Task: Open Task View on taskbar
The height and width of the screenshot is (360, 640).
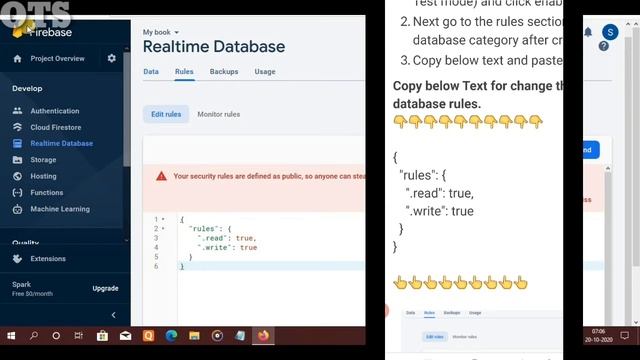Action: click(78, 336)
